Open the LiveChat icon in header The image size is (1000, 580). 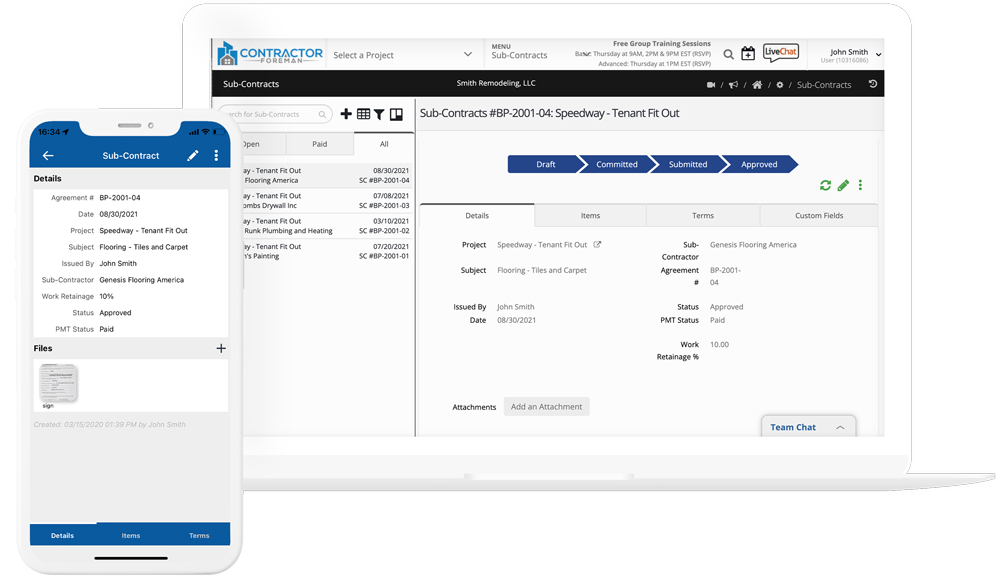click(780, 53)
